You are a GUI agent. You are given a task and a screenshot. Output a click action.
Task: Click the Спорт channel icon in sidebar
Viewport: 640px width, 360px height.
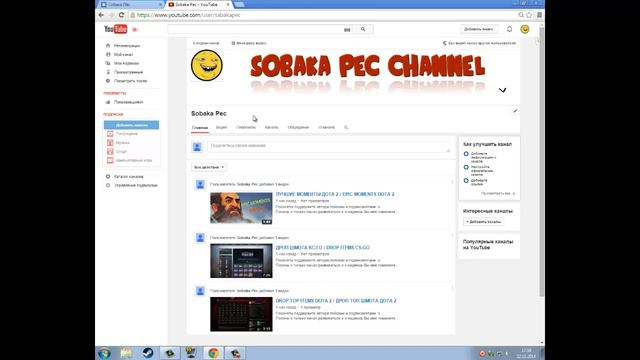coord(110,151)
